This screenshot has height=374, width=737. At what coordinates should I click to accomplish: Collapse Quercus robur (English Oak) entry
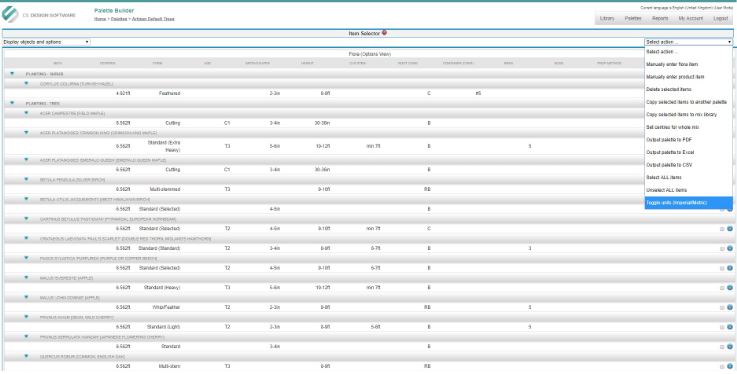tap(26, 356)
